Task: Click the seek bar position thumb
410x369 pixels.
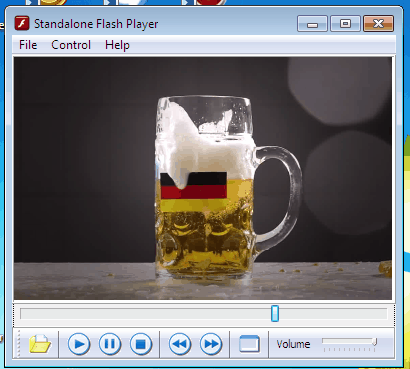Action: [x=275, y=313]
